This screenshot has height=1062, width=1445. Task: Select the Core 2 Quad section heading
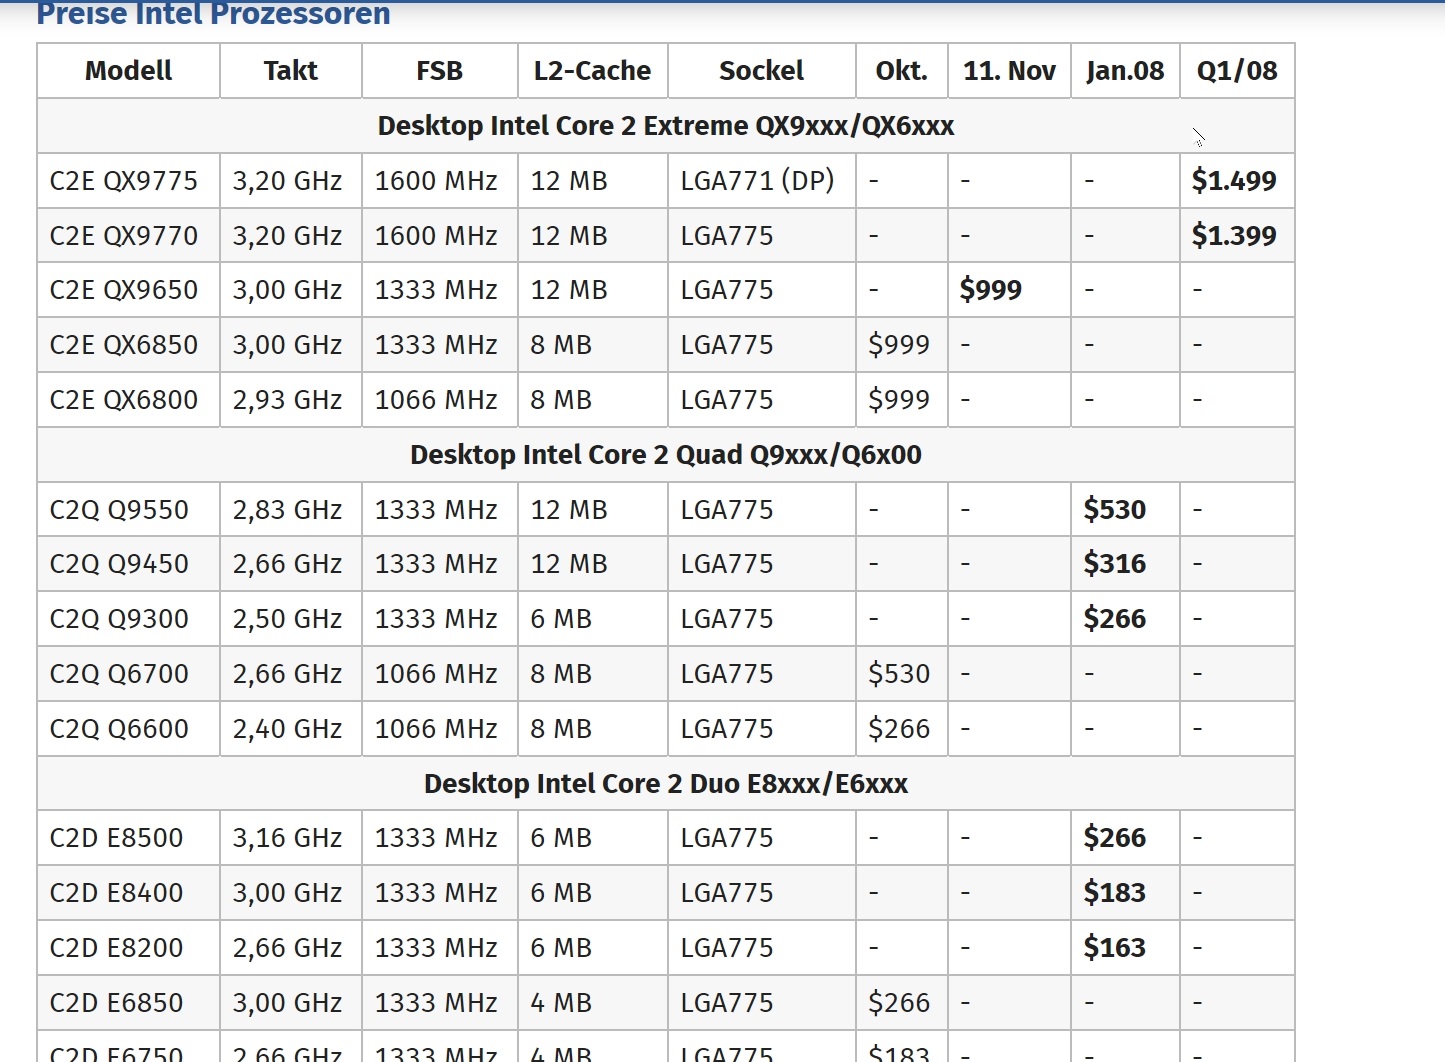click(x=666, y=455)
